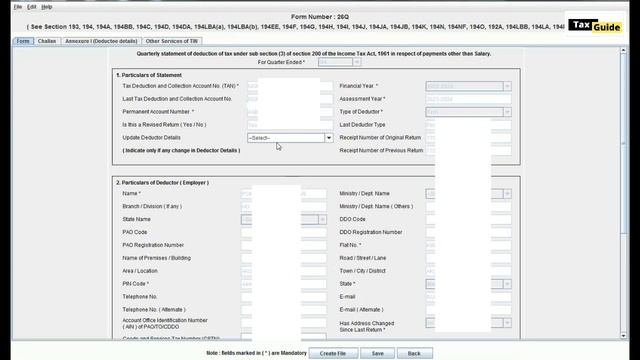This screenshot has height=360, width=640.
Task: Click the Assessment Year field
Action: [x=468, y=99]
